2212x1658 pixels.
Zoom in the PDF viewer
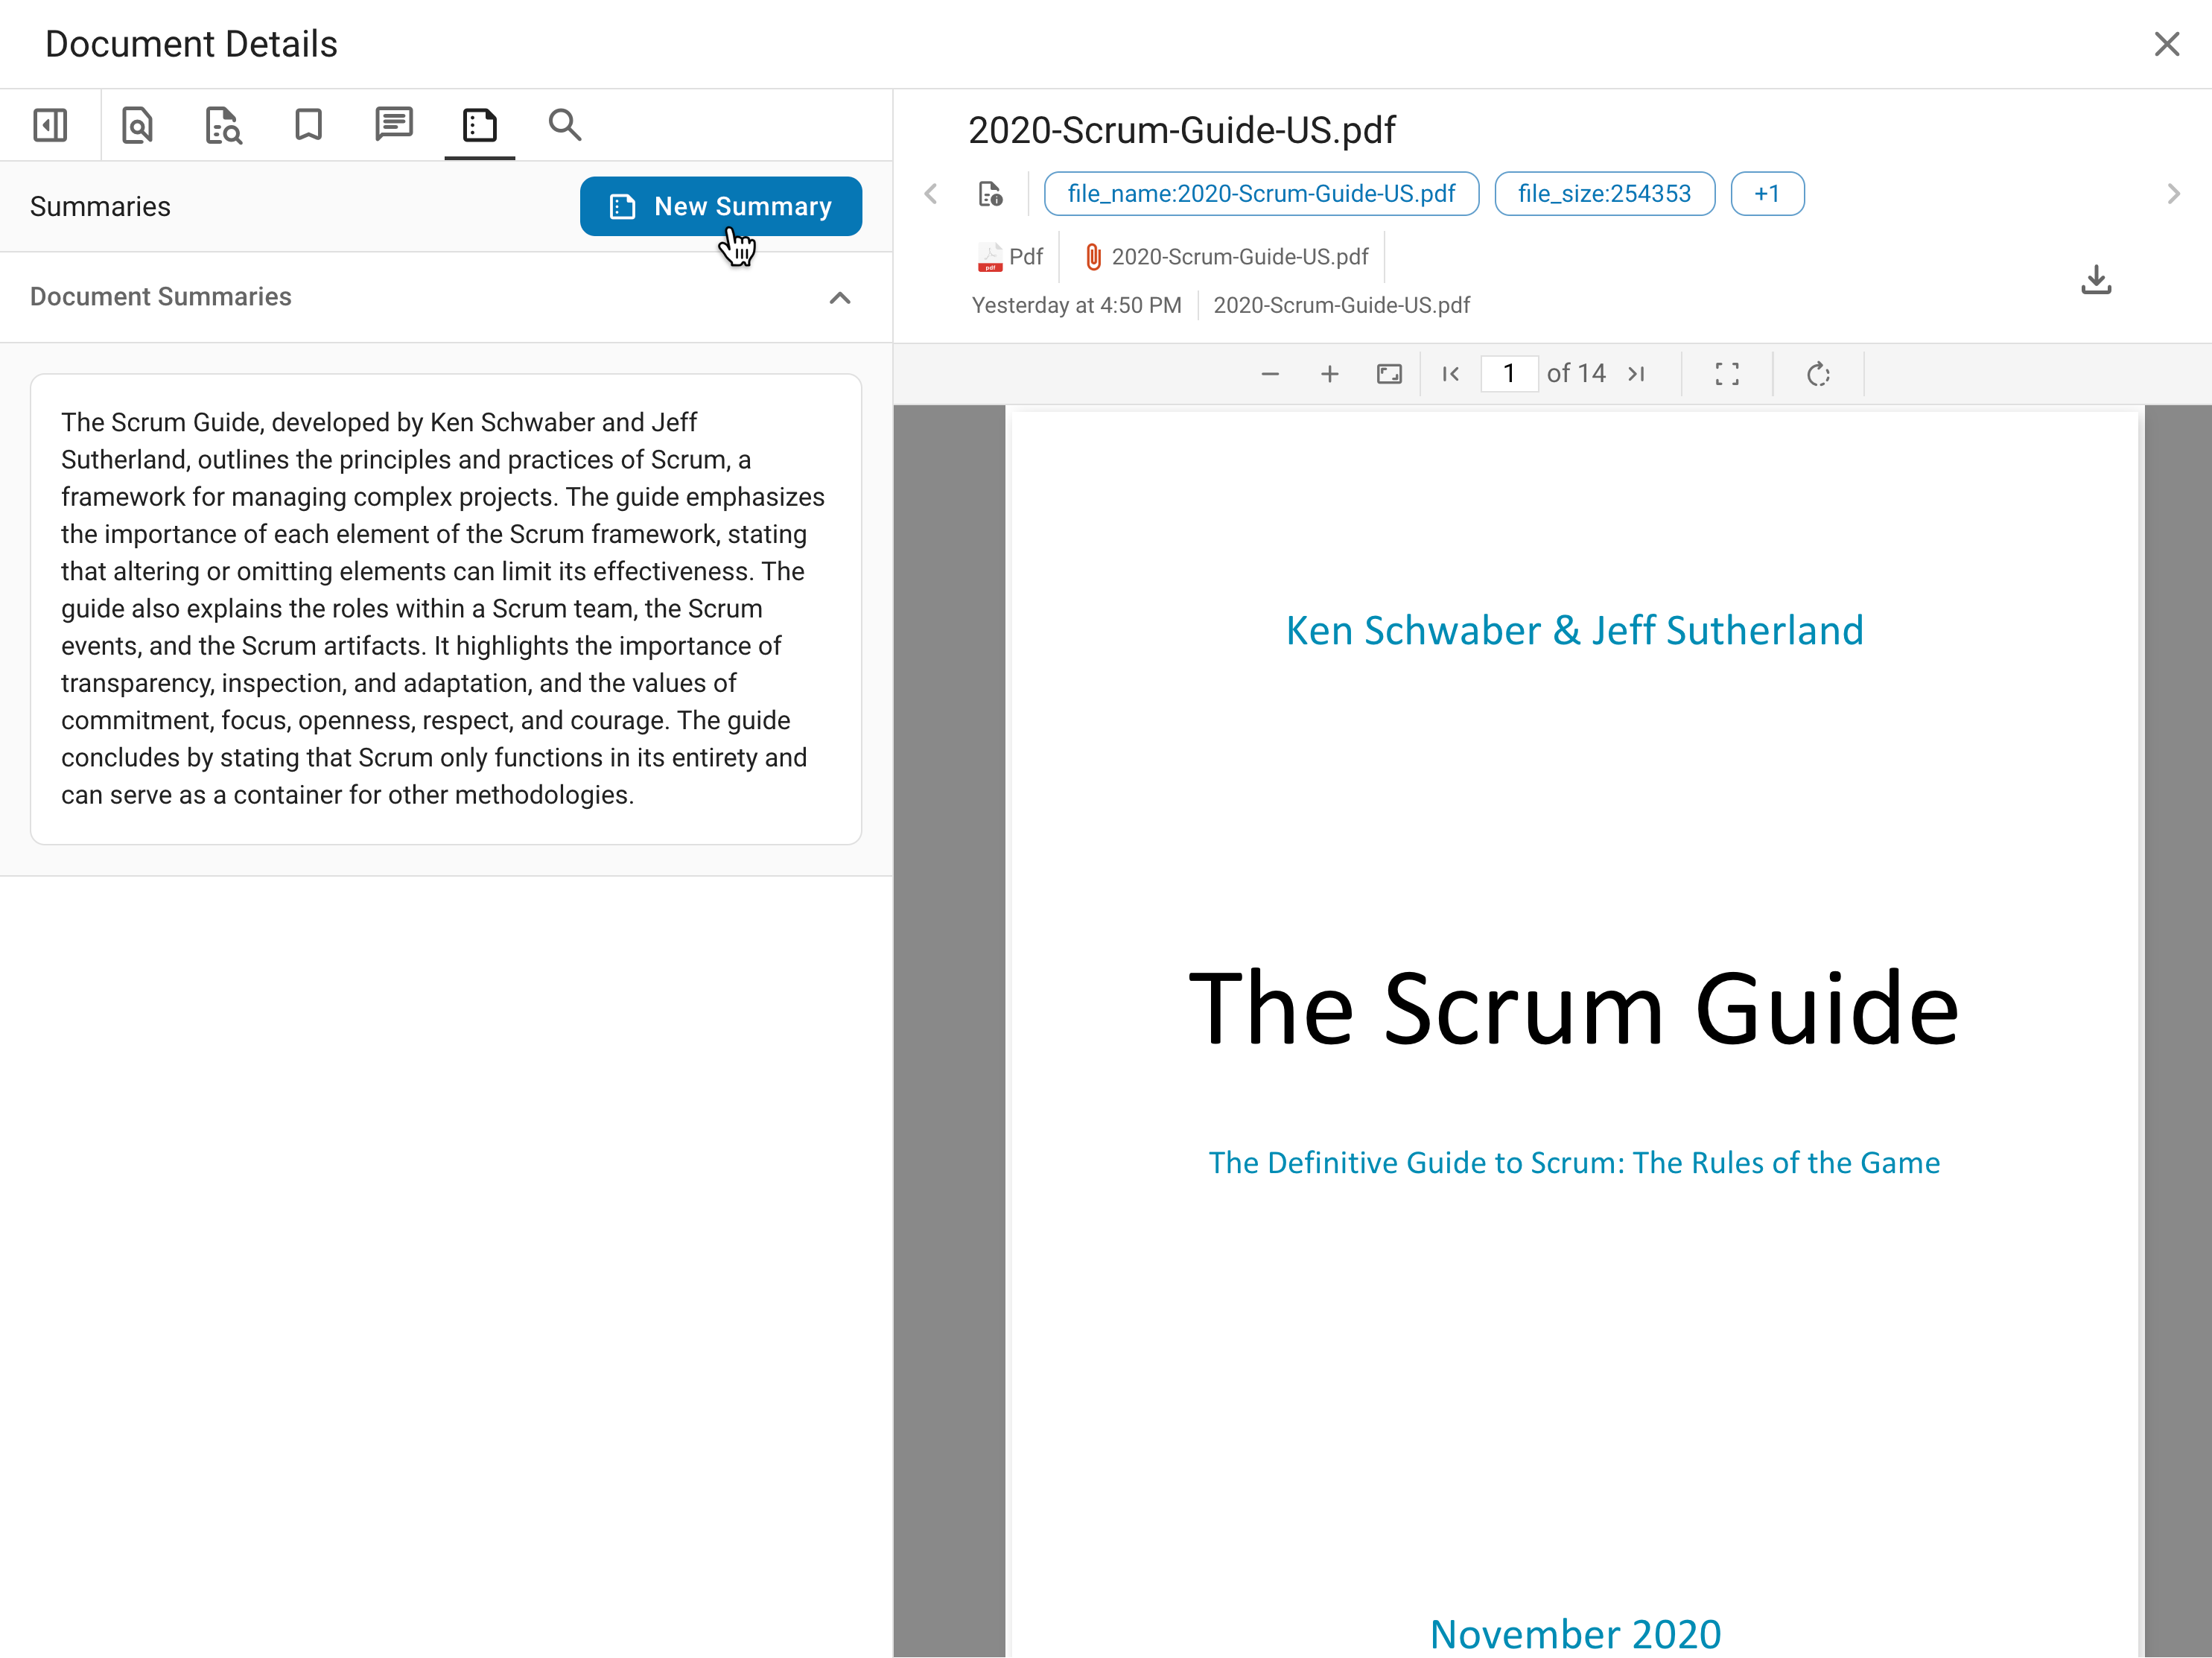pyautogui.click(x=1329, y=374)
